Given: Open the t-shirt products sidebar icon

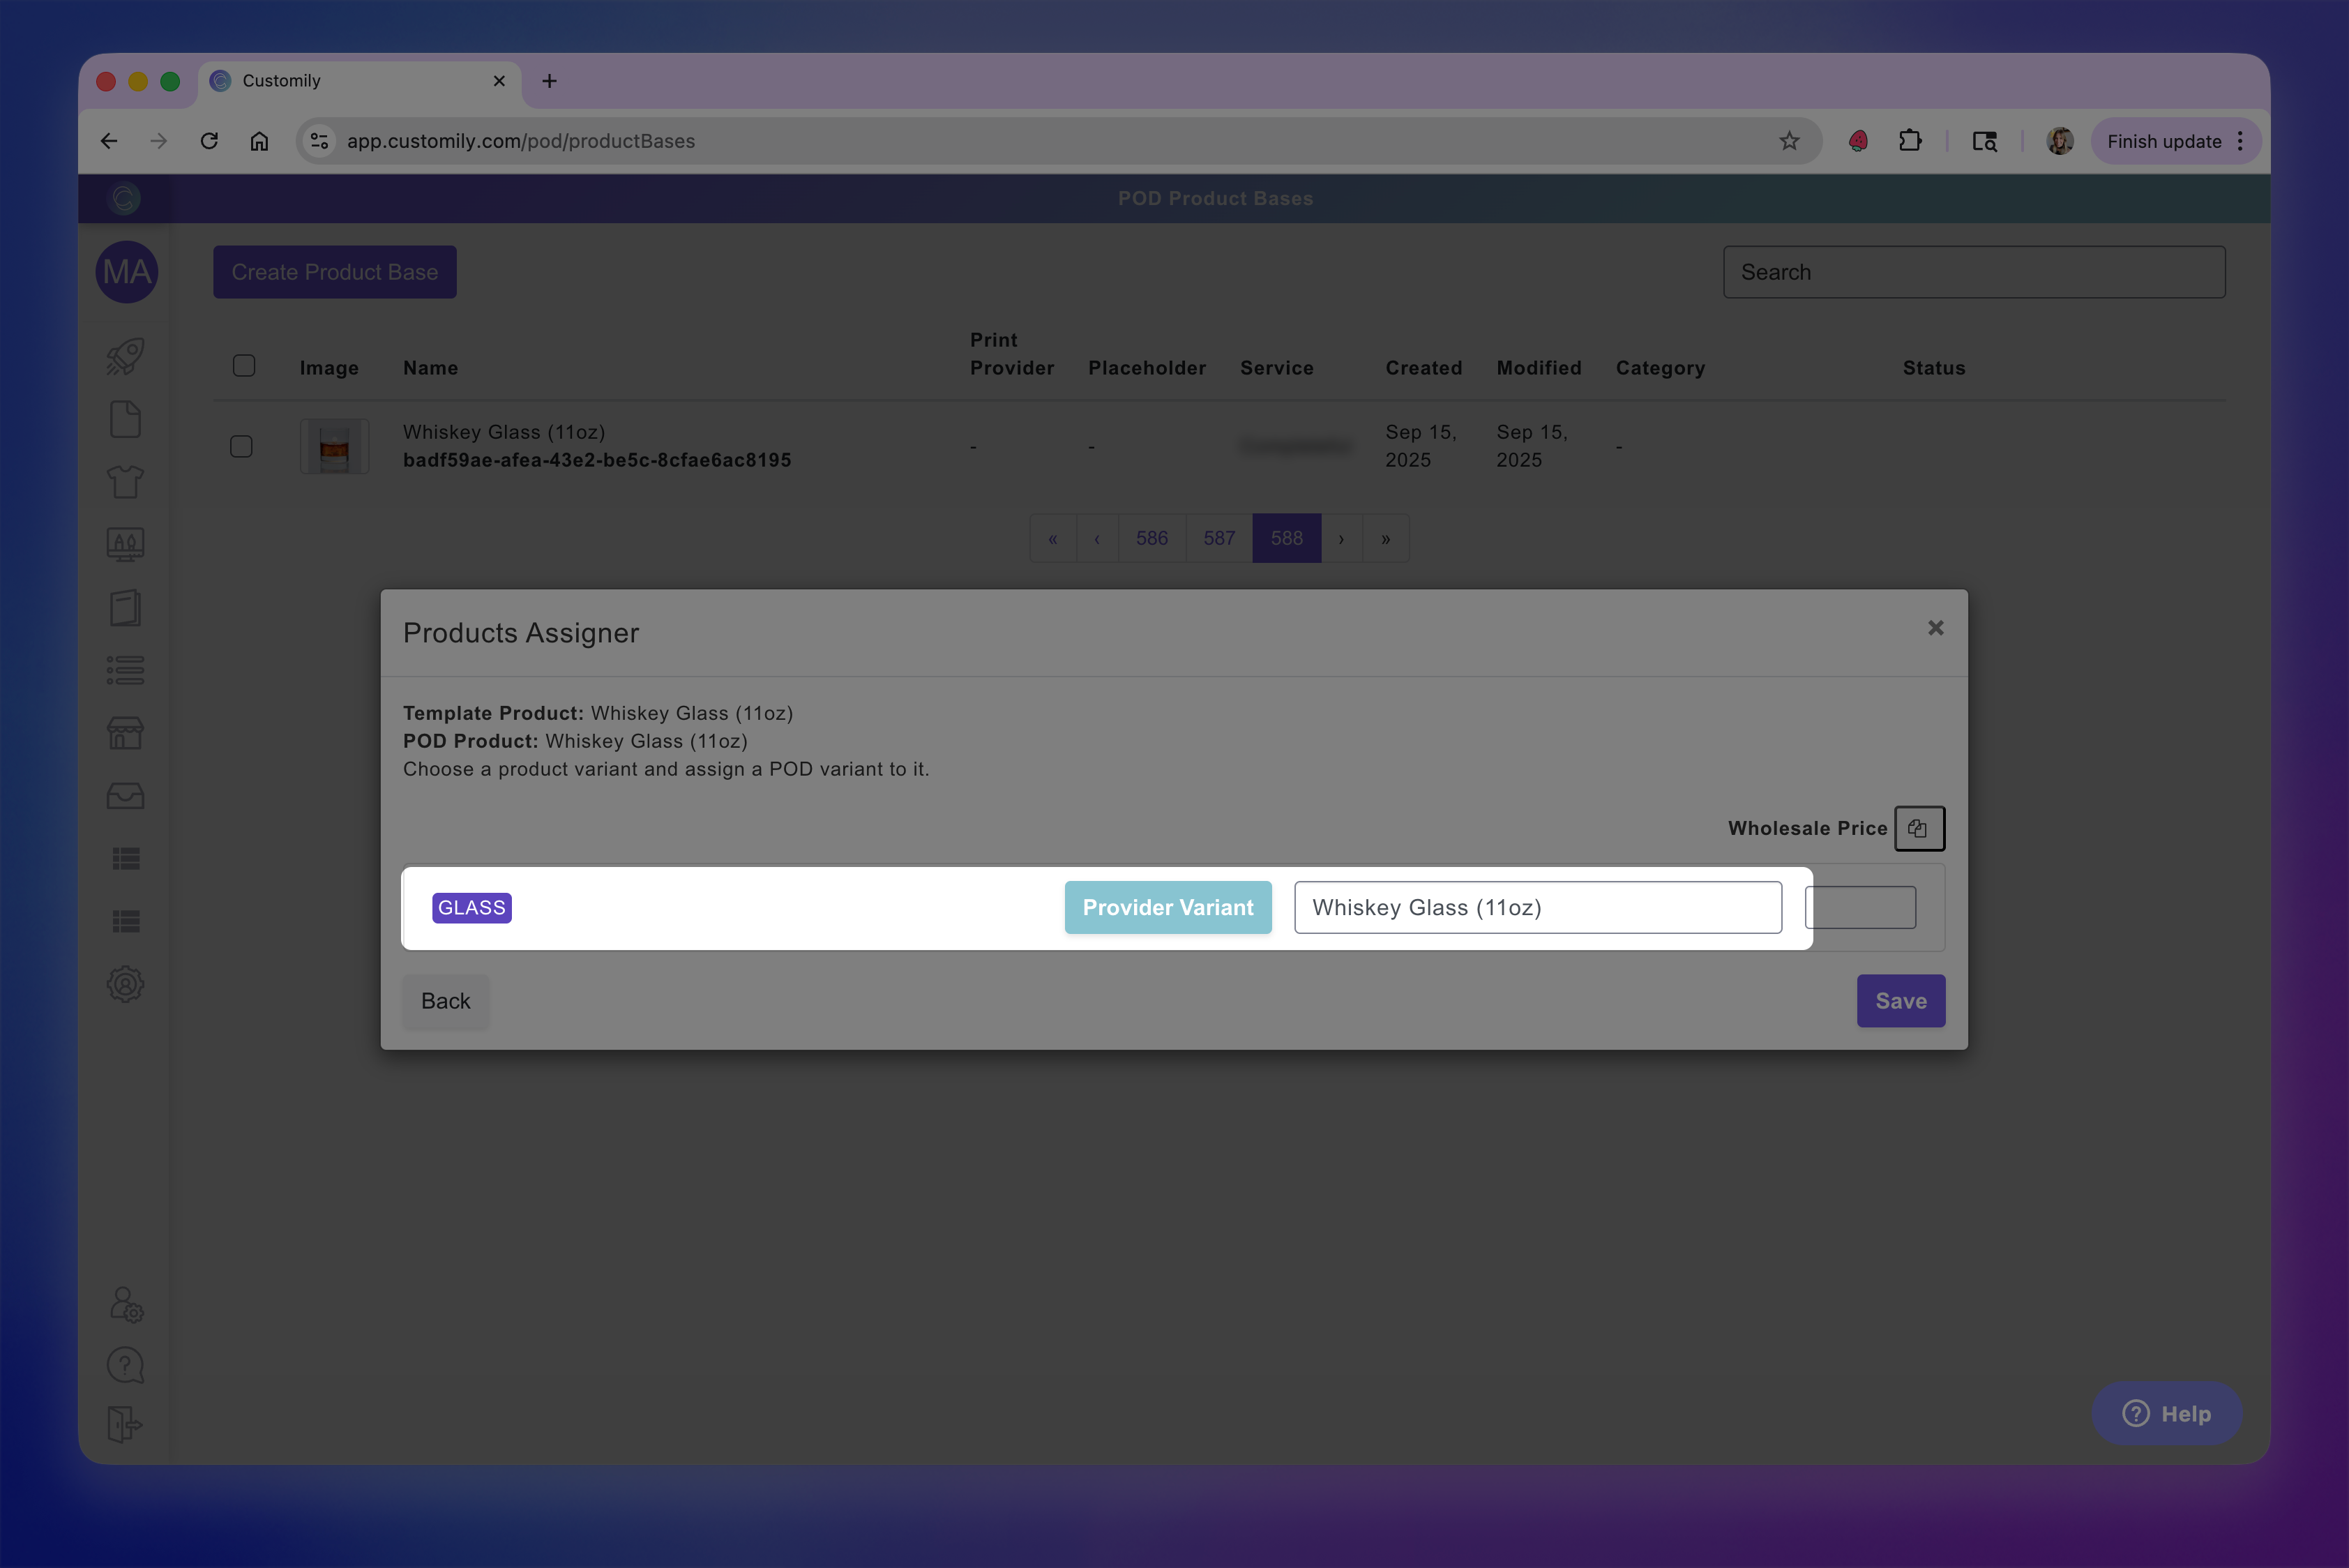Looking at the screenshot, I should (125, 482).
